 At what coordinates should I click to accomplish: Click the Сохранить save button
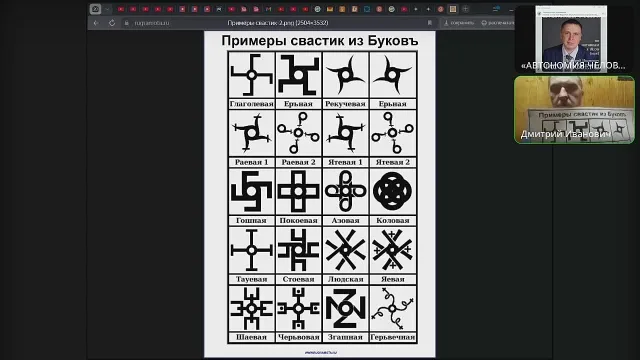(459, 23)
